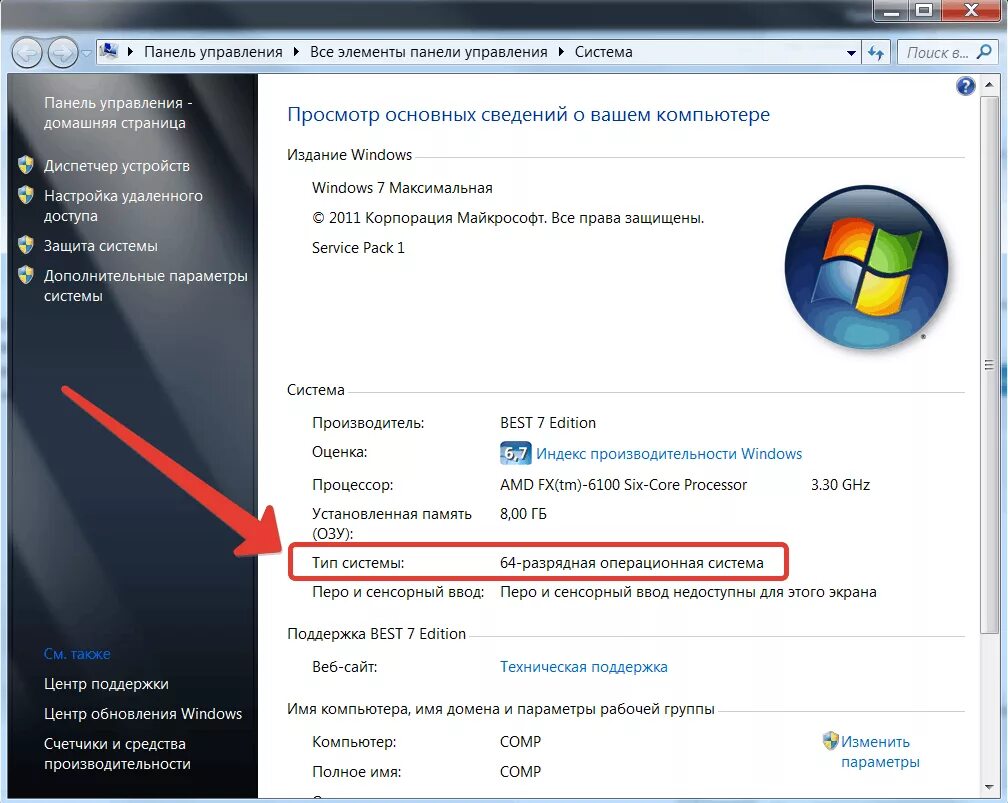Go back with the Back arrow button
1008x803 pixels.
[x=27, y=53]
